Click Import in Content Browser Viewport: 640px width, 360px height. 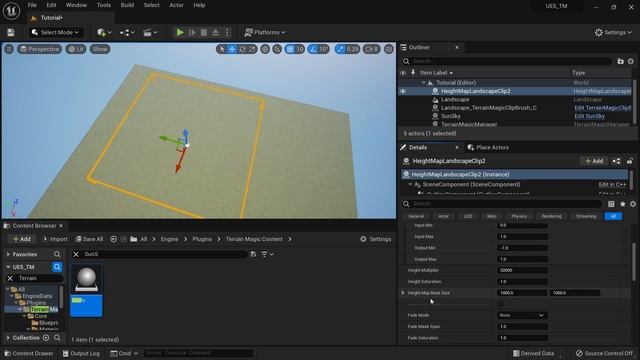click(55, 239)
